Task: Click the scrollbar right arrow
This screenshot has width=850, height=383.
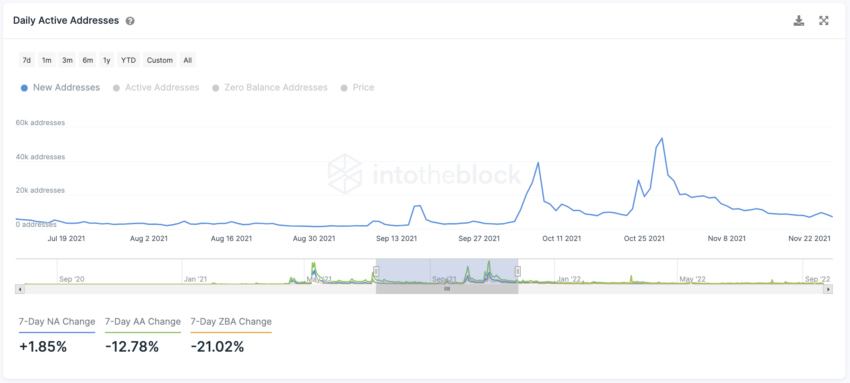Action: [828, 289]
